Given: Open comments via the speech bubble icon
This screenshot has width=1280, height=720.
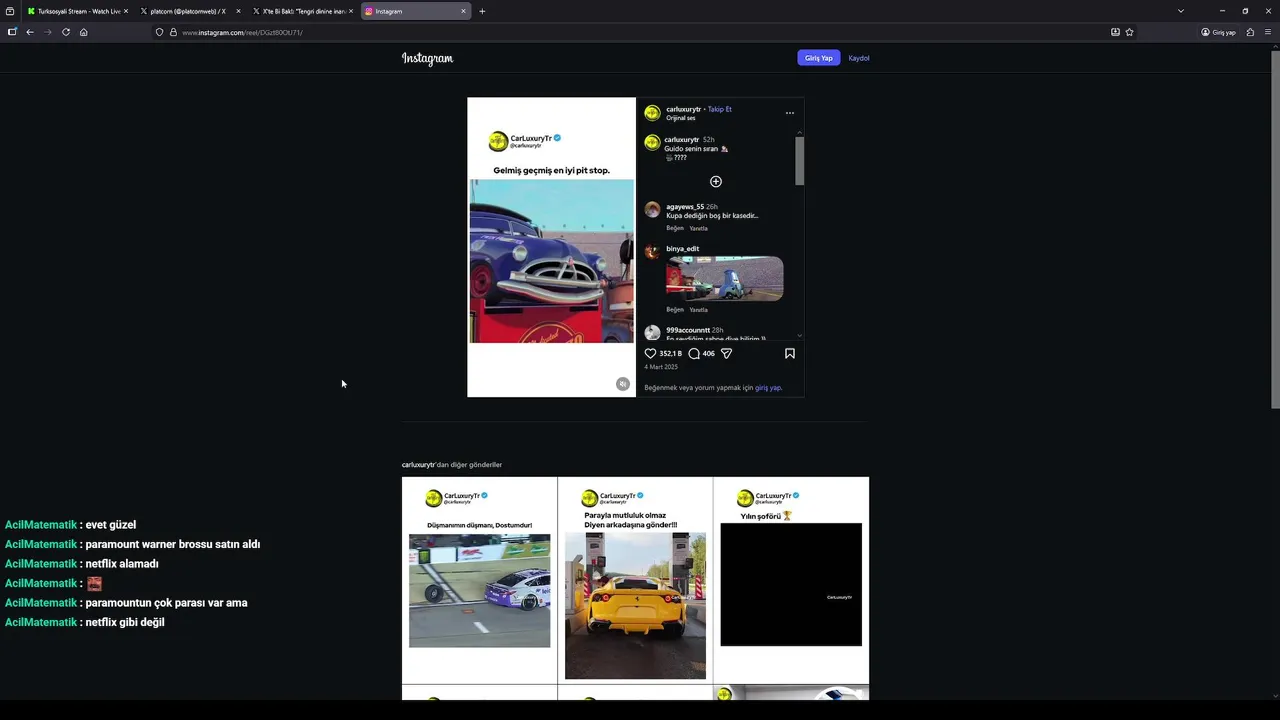Looking at the screenshot, I should (694, 353).
